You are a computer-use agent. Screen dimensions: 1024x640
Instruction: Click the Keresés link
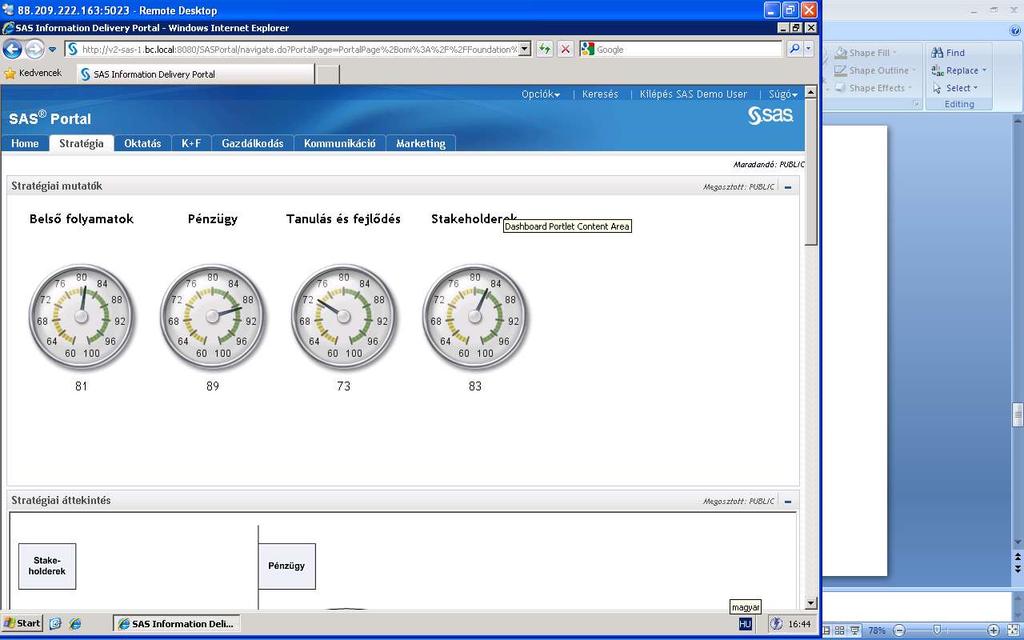[x=600, y=95]
